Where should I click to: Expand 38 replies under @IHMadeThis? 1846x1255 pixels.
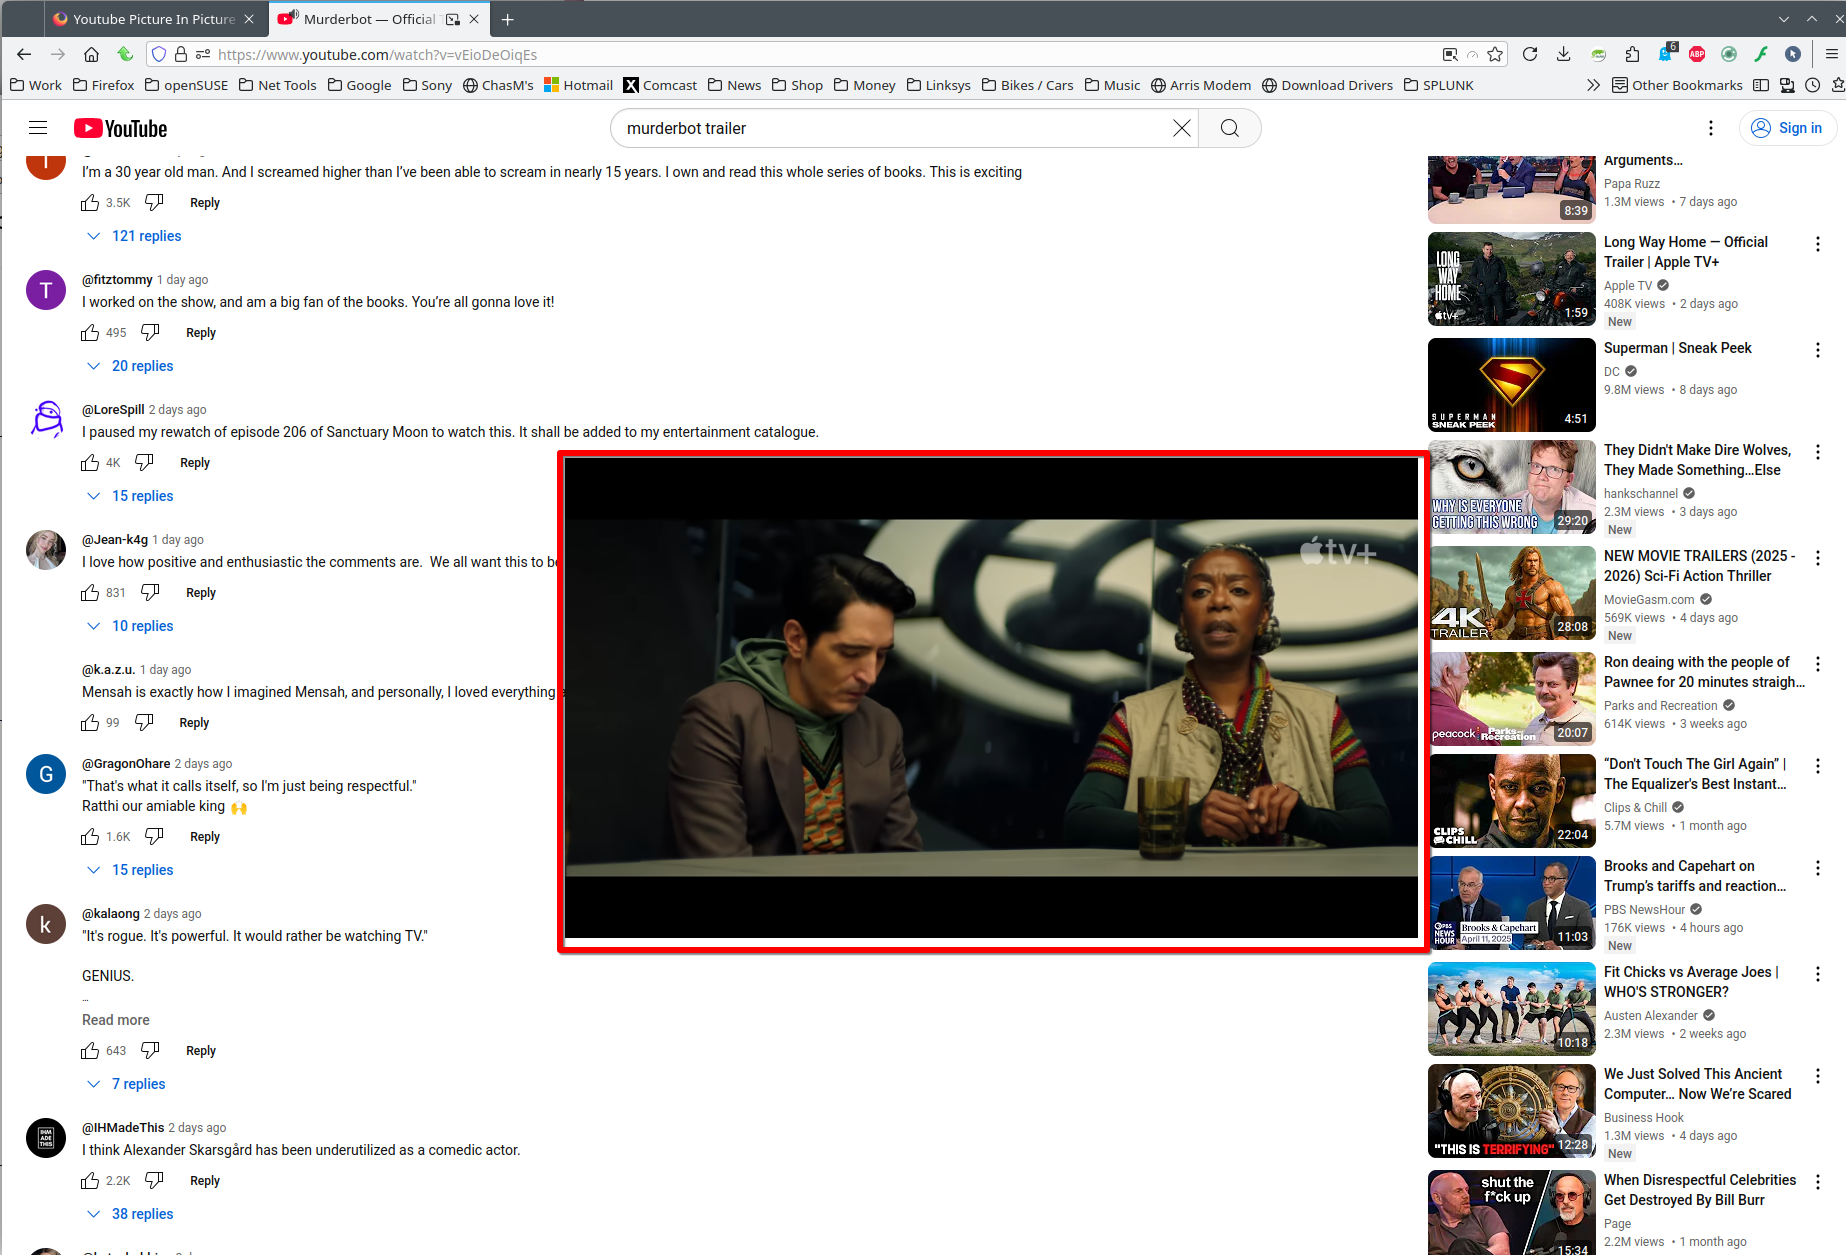coord(131,1214)
